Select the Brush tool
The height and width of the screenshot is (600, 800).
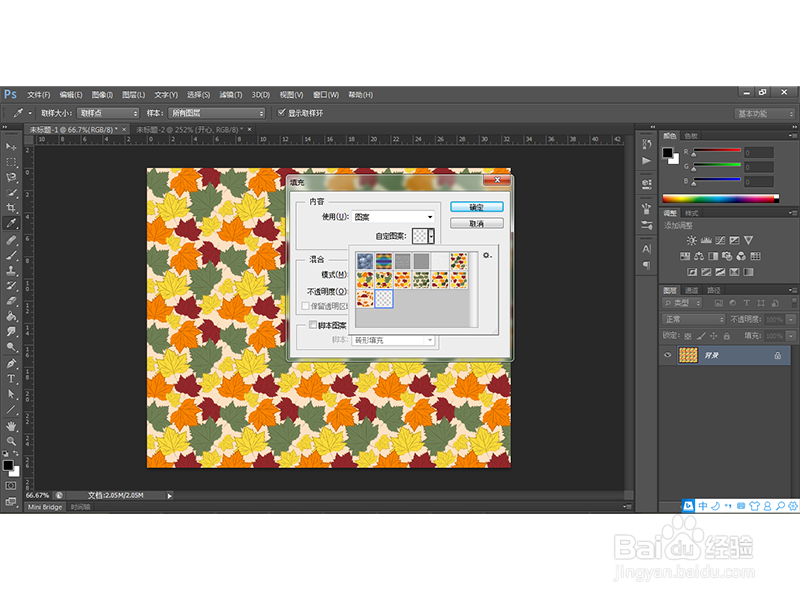[x=11, y=255]
